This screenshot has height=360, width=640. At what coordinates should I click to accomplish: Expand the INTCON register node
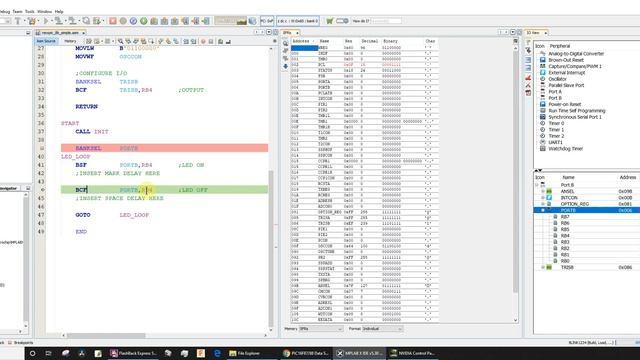point(543,198)
